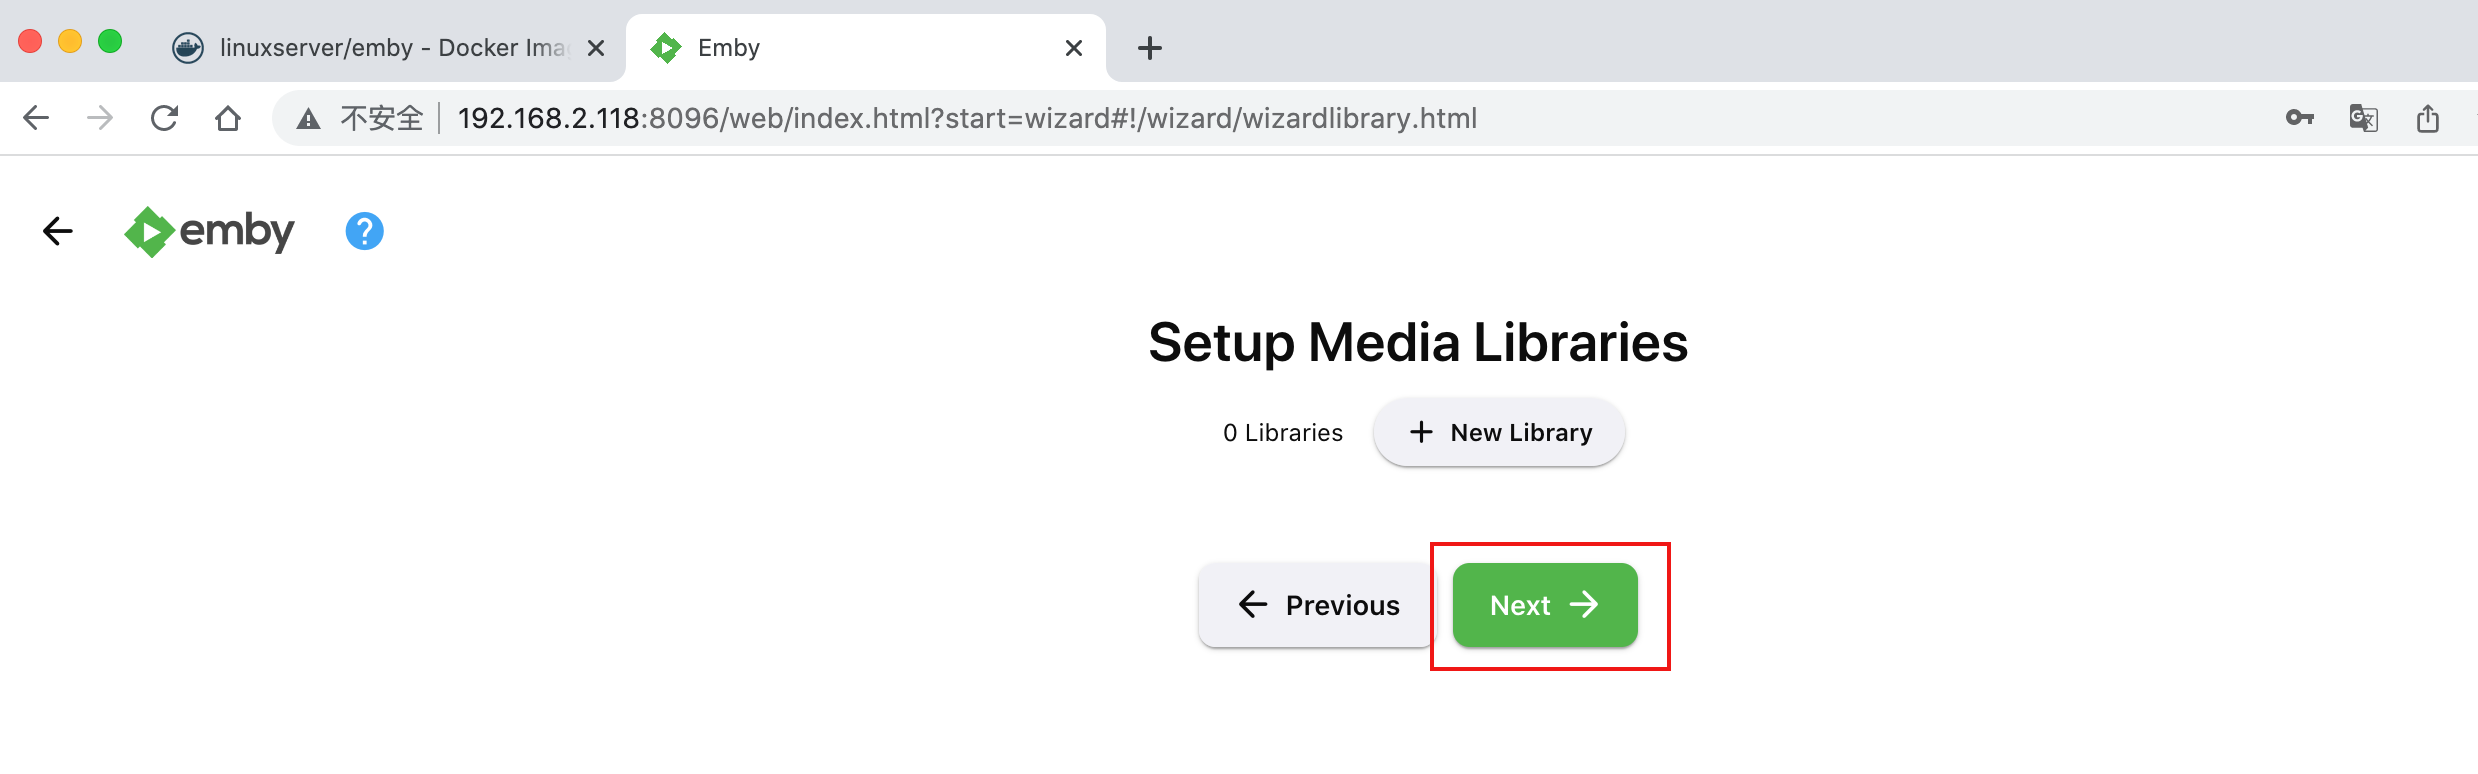This screenshot has width=2478, height=774.
Task: Switch to the linuxserver/emby Docker tab
Action: click(x=380, y=48)
